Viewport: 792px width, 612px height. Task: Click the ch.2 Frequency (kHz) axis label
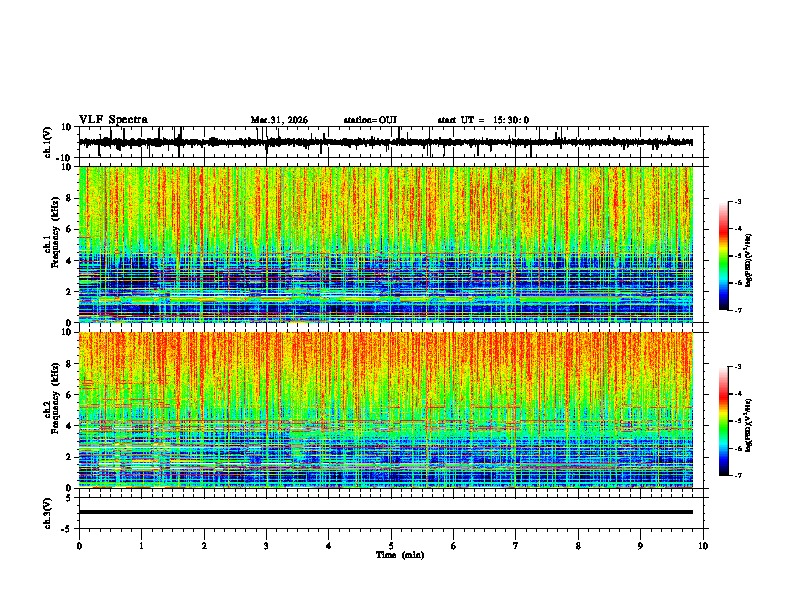tap(53, 398)
